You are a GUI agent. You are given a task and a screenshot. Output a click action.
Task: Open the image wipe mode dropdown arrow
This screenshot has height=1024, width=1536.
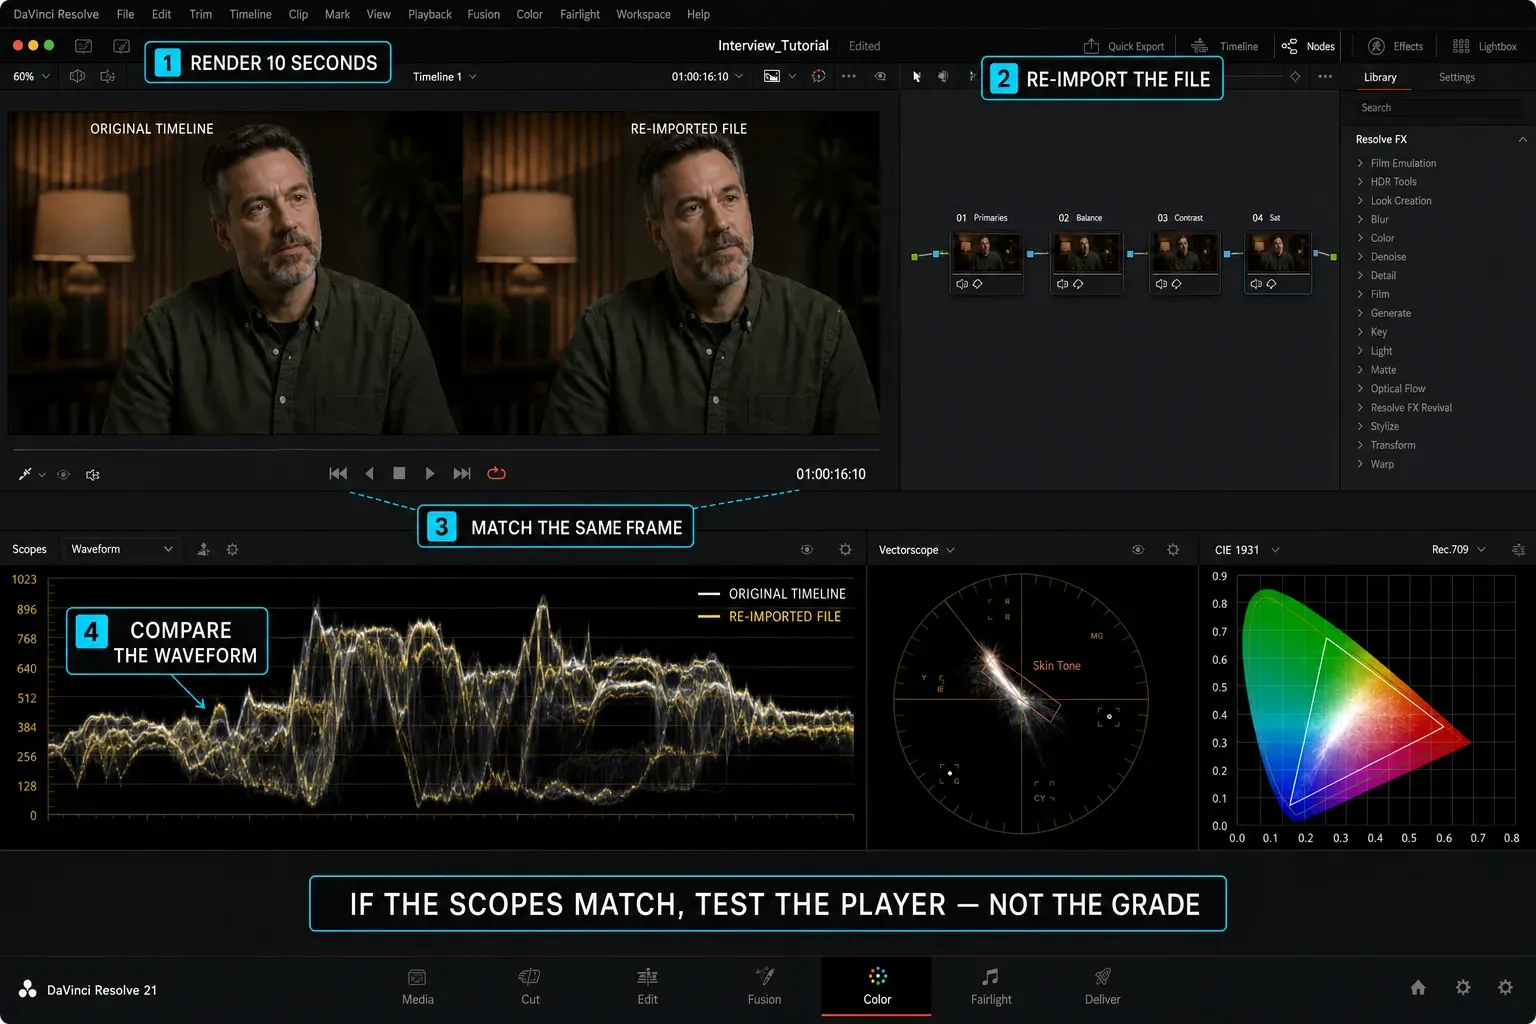[792, 76]
